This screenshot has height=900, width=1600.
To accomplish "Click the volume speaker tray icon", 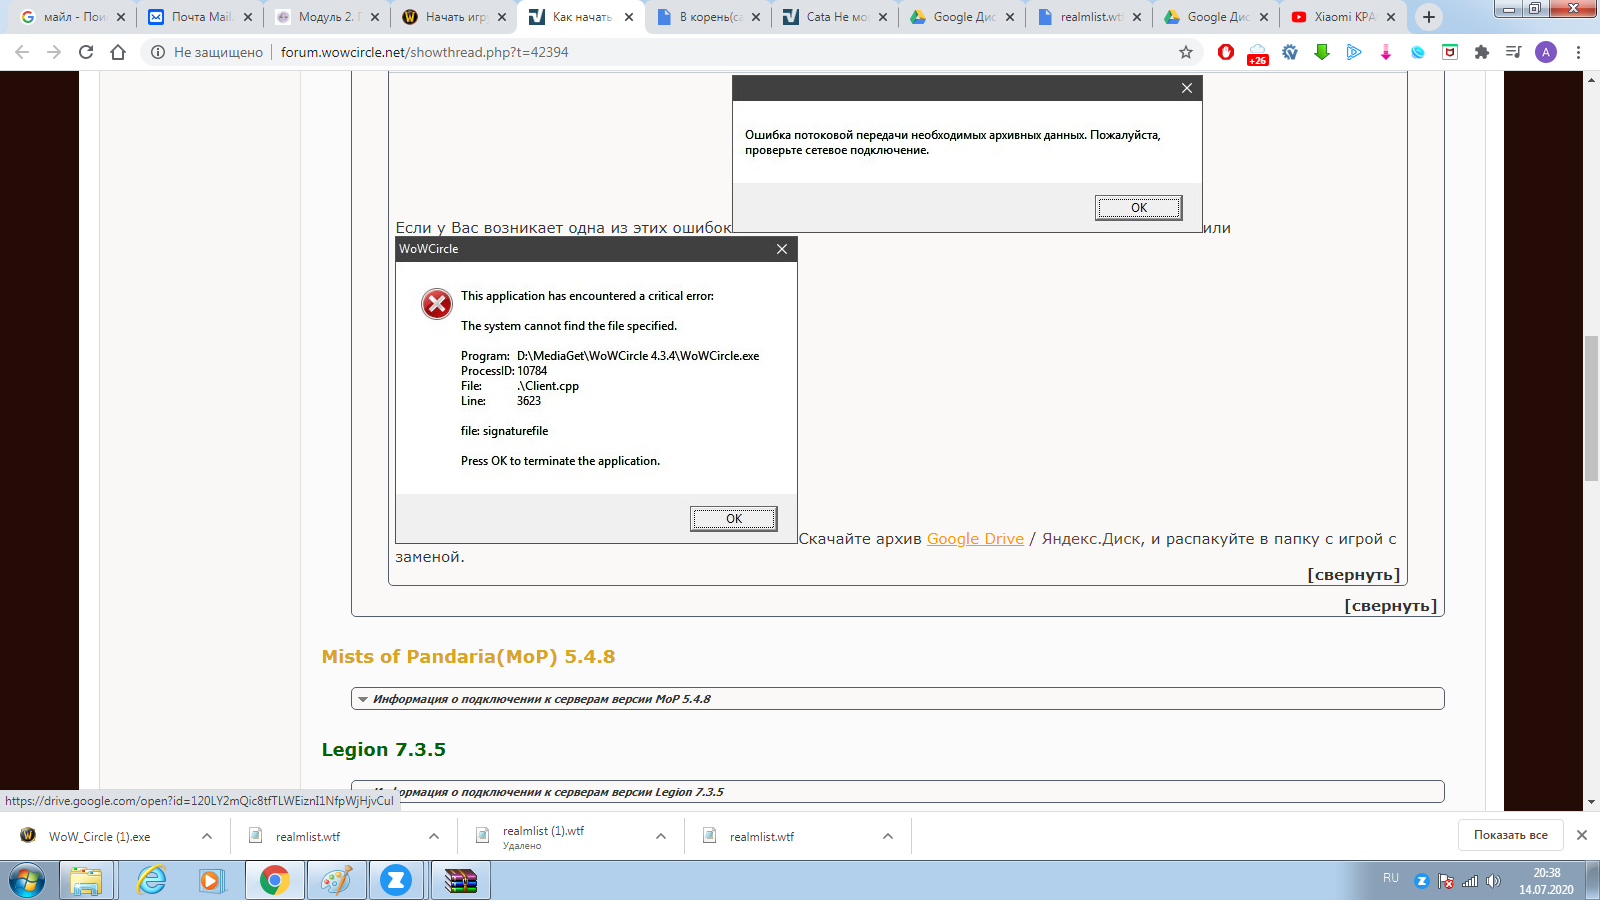I will [1493, 881].
